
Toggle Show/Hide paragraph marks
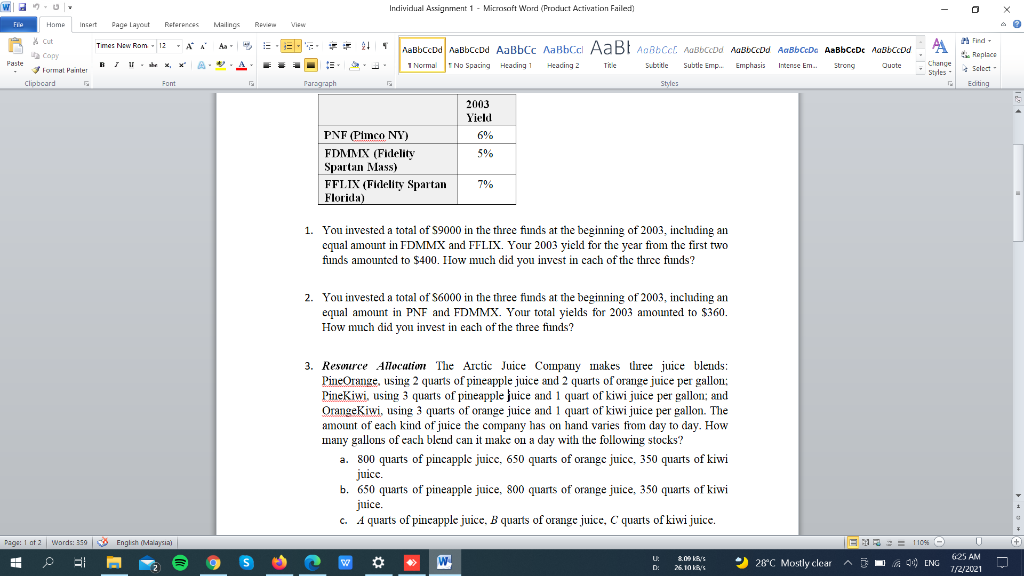[386, 46]
